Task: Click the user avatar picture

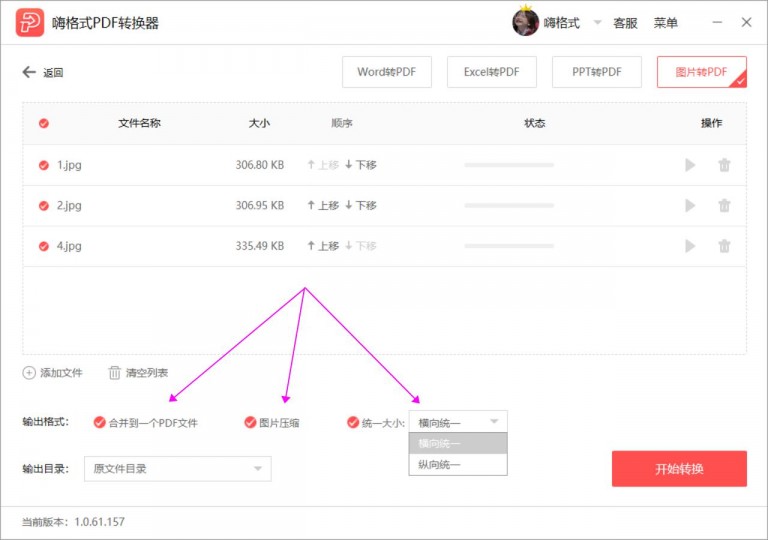Action: pyautogui.click(x=526, y=22)
